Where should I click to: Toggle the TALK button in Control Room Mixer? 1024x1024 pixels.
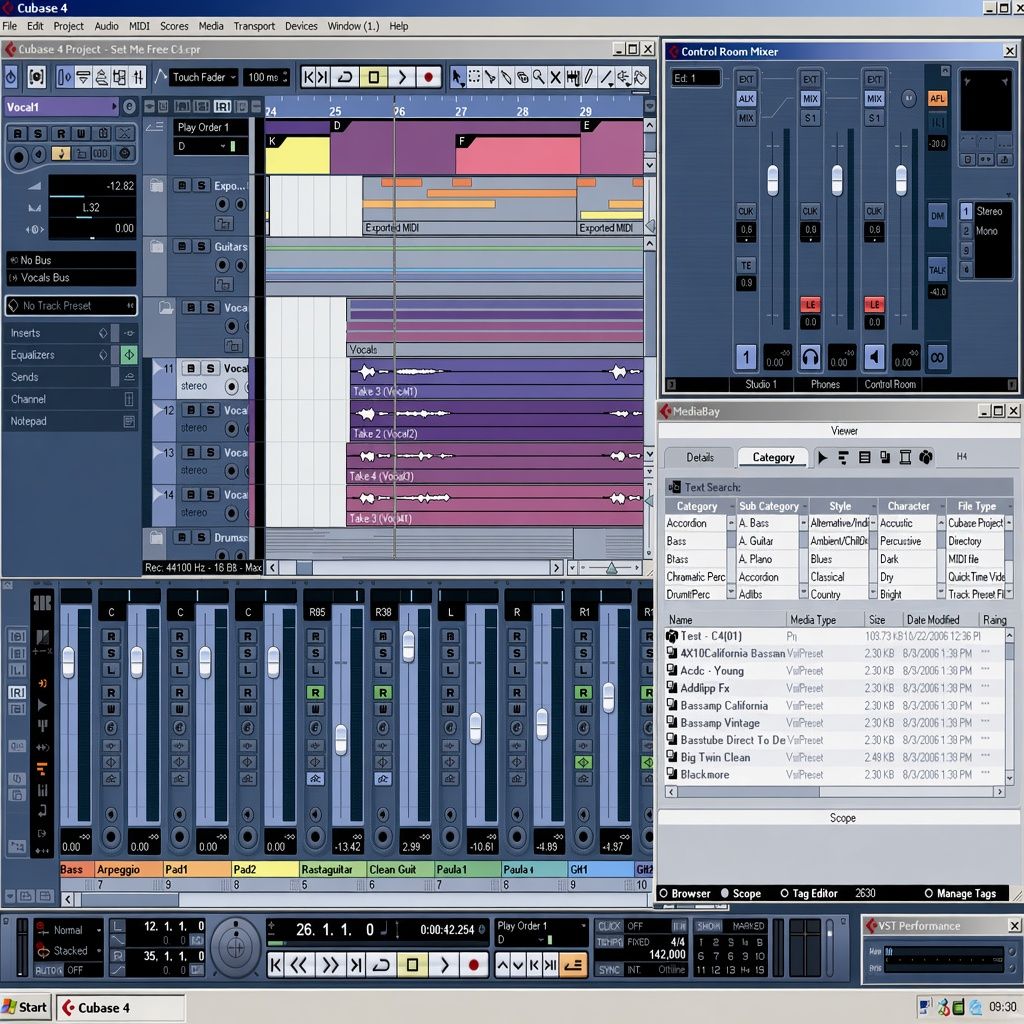(x=937, y=269)
